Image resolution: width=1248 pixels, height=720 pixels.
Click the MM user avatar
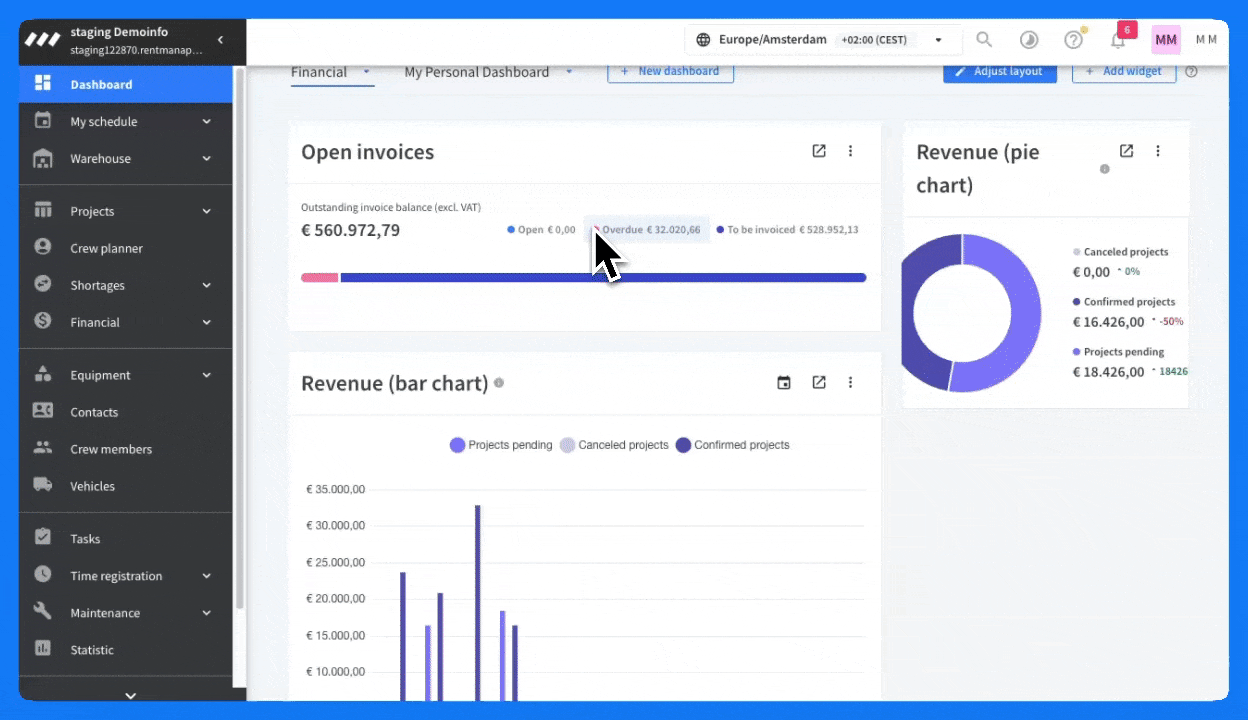(1166, 40)
